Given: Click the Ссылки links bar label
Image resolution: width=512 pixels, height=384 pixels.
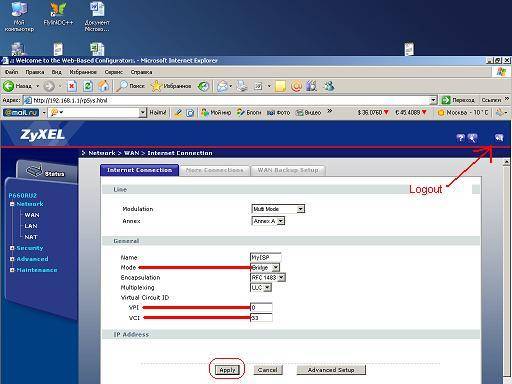Looking at the screenshot, I should (x=491, y=100).
